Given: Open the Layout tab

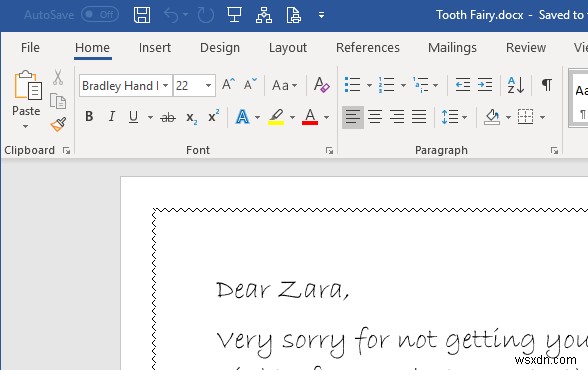Looking at the screenshot, I should point(288,48).
